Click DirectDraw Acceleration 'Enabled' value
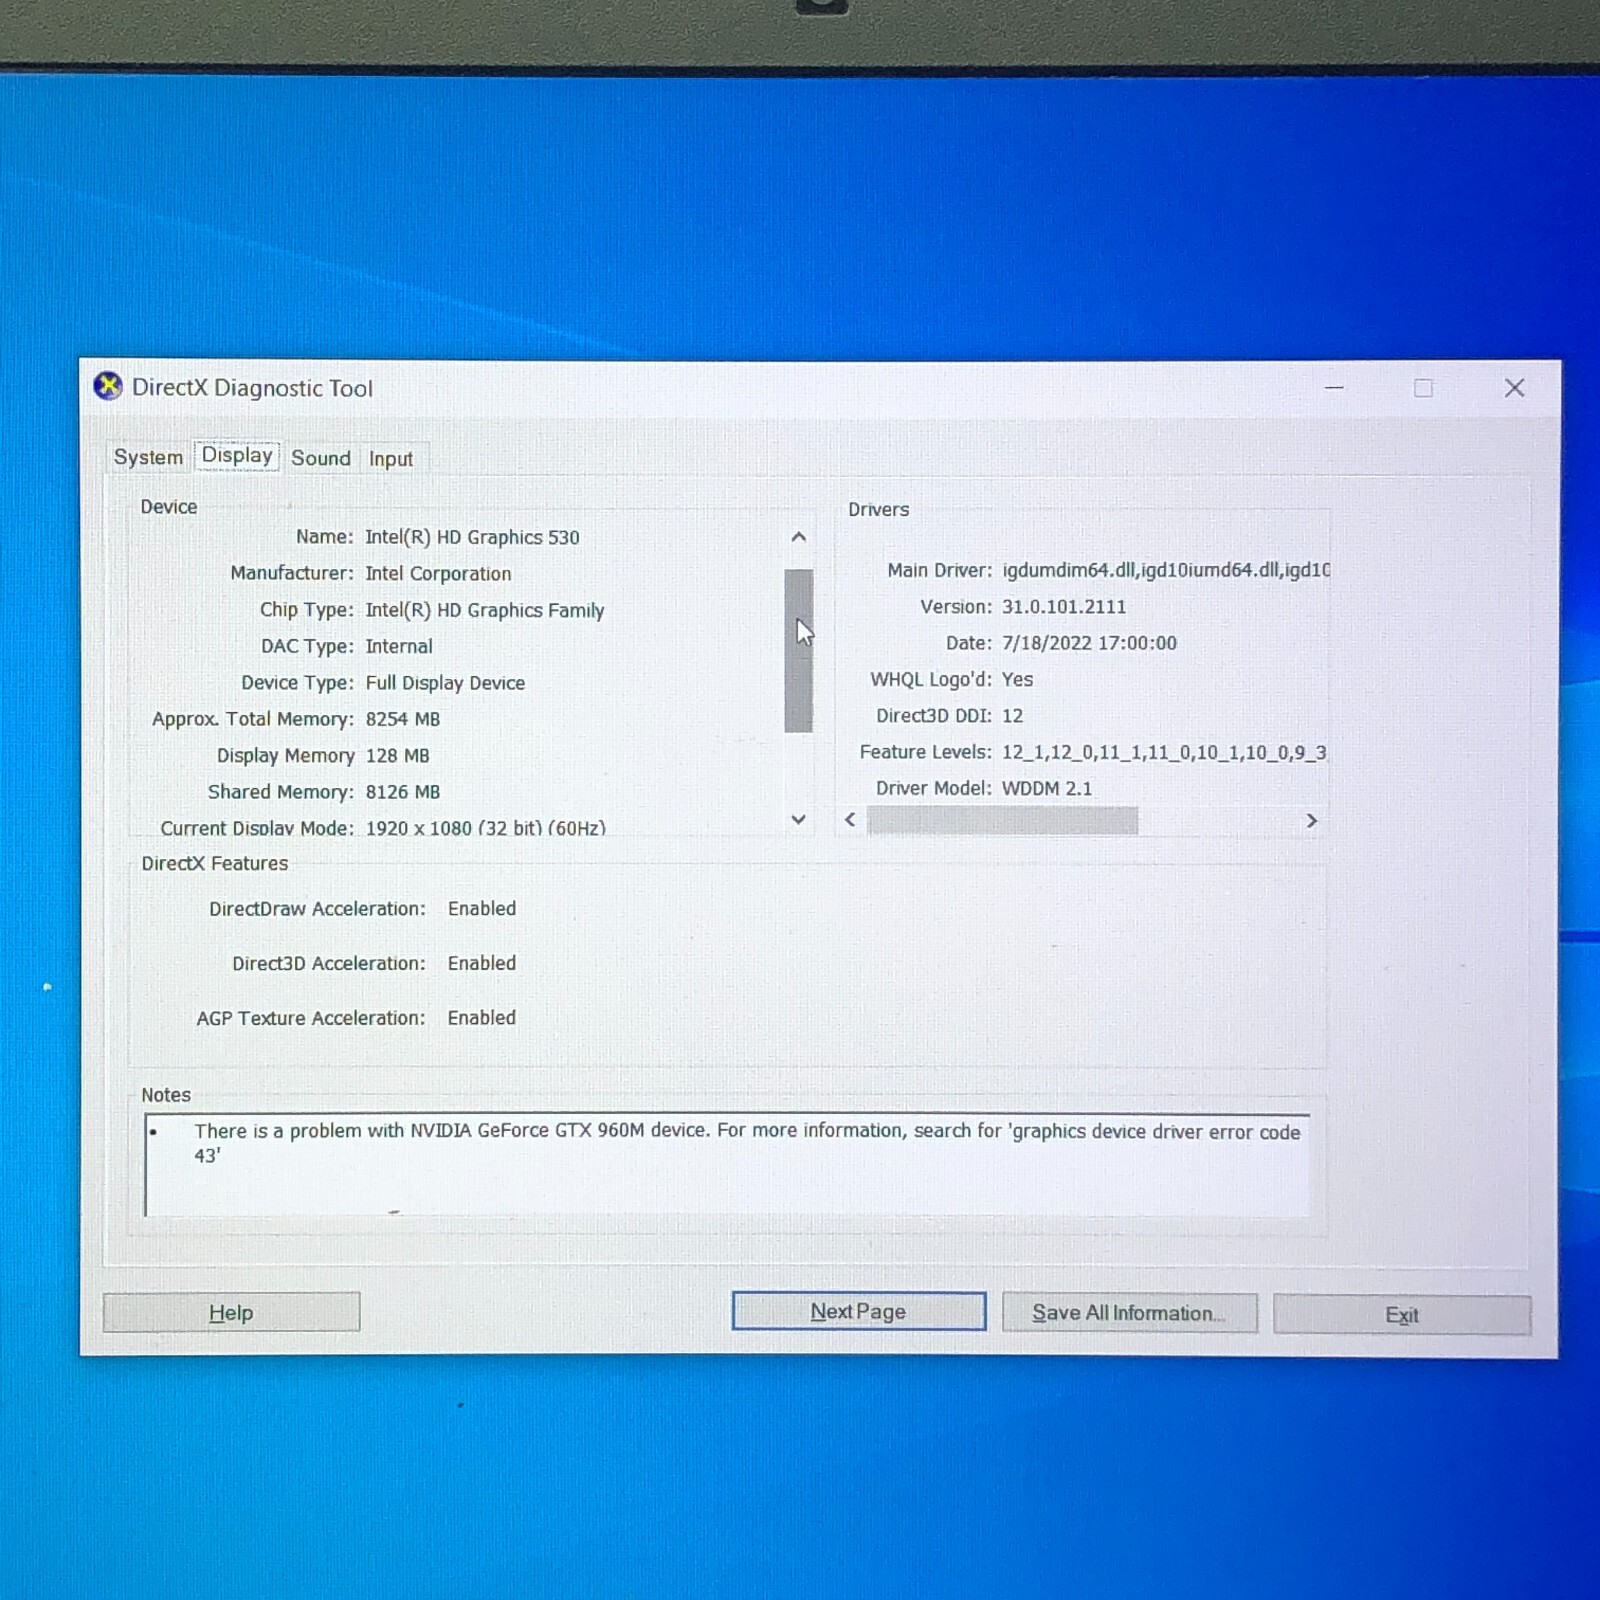This screenshot has height=1600, width=1600. (x=482, y=908)
